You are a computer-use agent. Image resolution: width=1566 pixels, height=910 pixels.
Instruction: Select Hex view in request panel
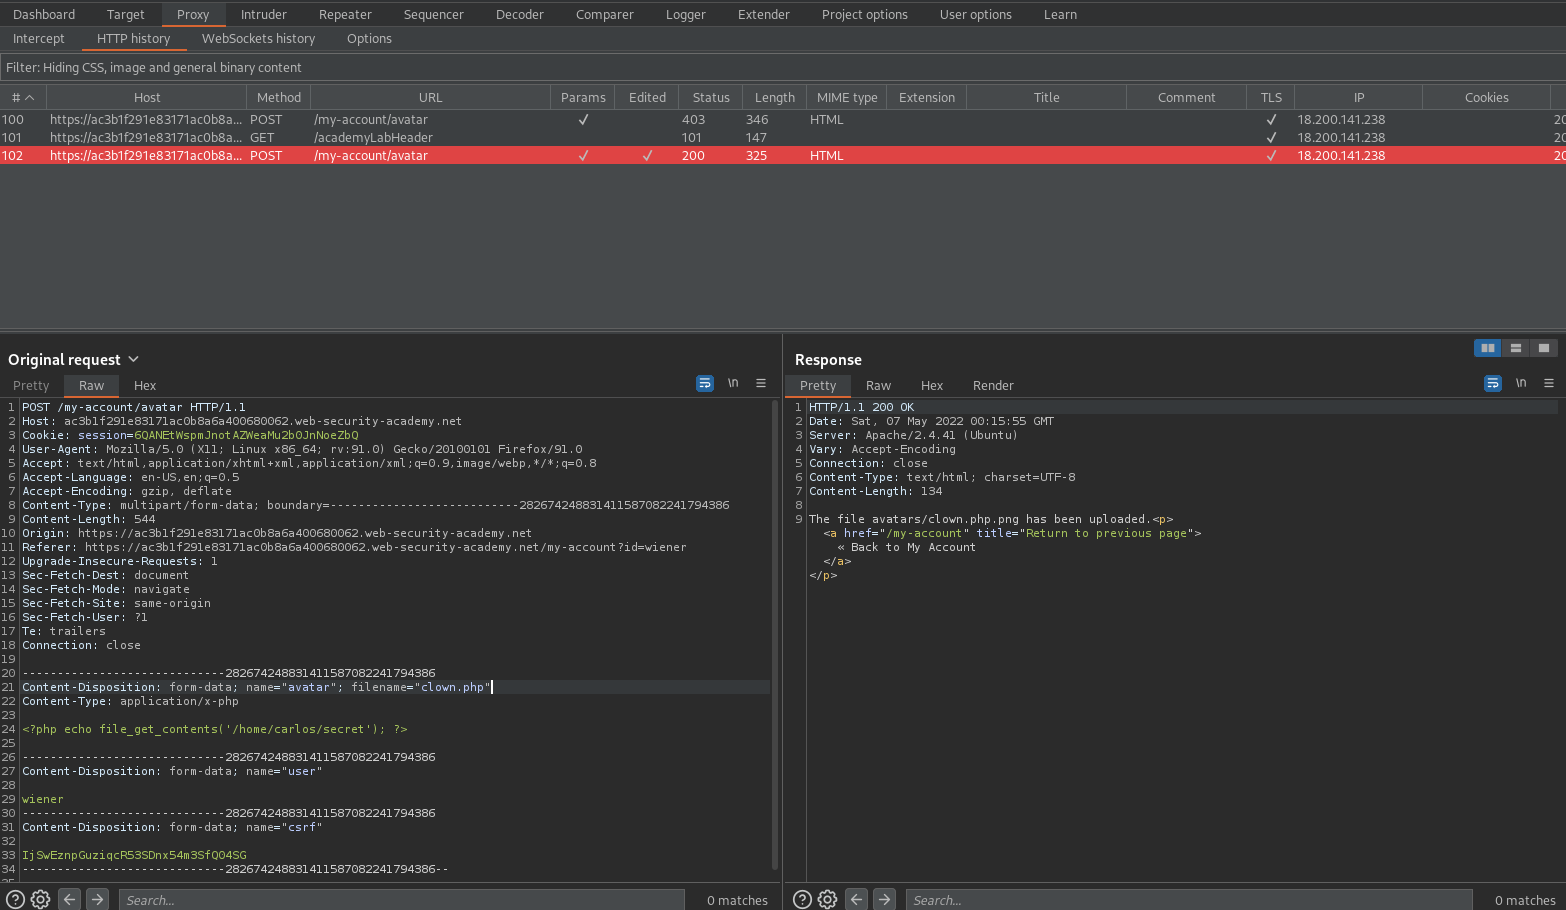pyautogui.click(x=145, y=385)
